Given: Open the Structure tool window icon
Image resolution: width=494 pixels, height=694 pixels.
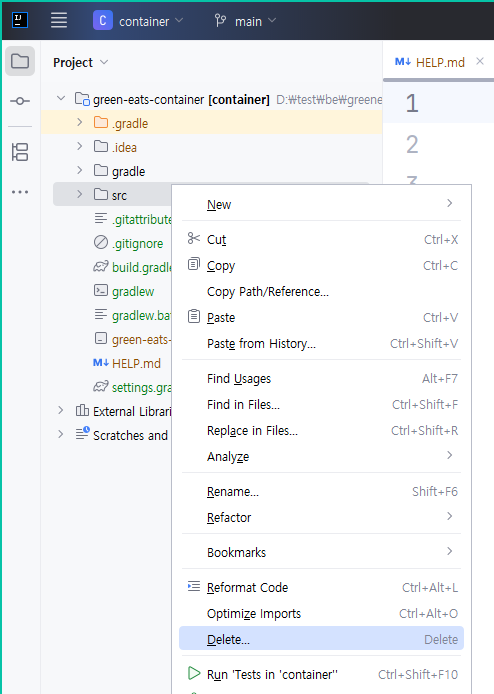Looking at the screenshot, I should pyautogui.click(x=20, y=152).
